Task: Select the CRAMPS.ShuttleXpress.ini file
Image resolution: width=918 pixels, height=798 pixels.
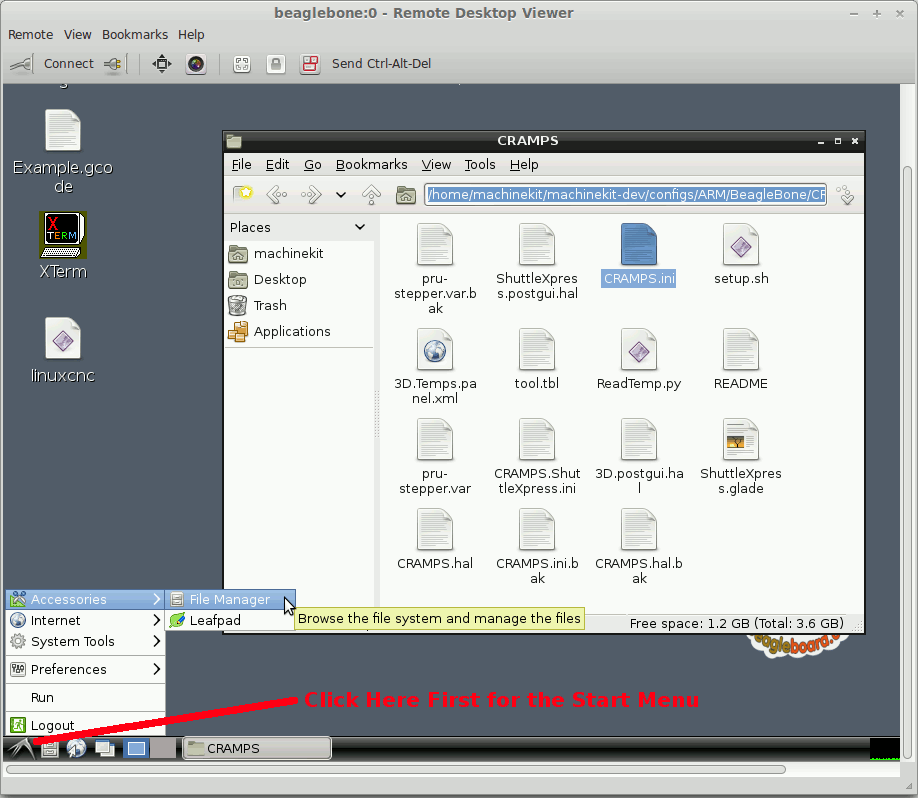Action: [537, 457]
